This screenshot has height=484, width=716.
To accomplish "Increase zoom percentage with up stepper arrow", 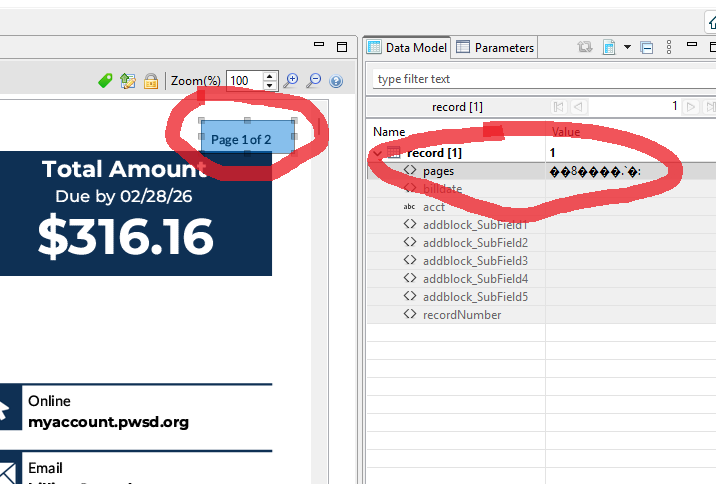I will point(270,76).
